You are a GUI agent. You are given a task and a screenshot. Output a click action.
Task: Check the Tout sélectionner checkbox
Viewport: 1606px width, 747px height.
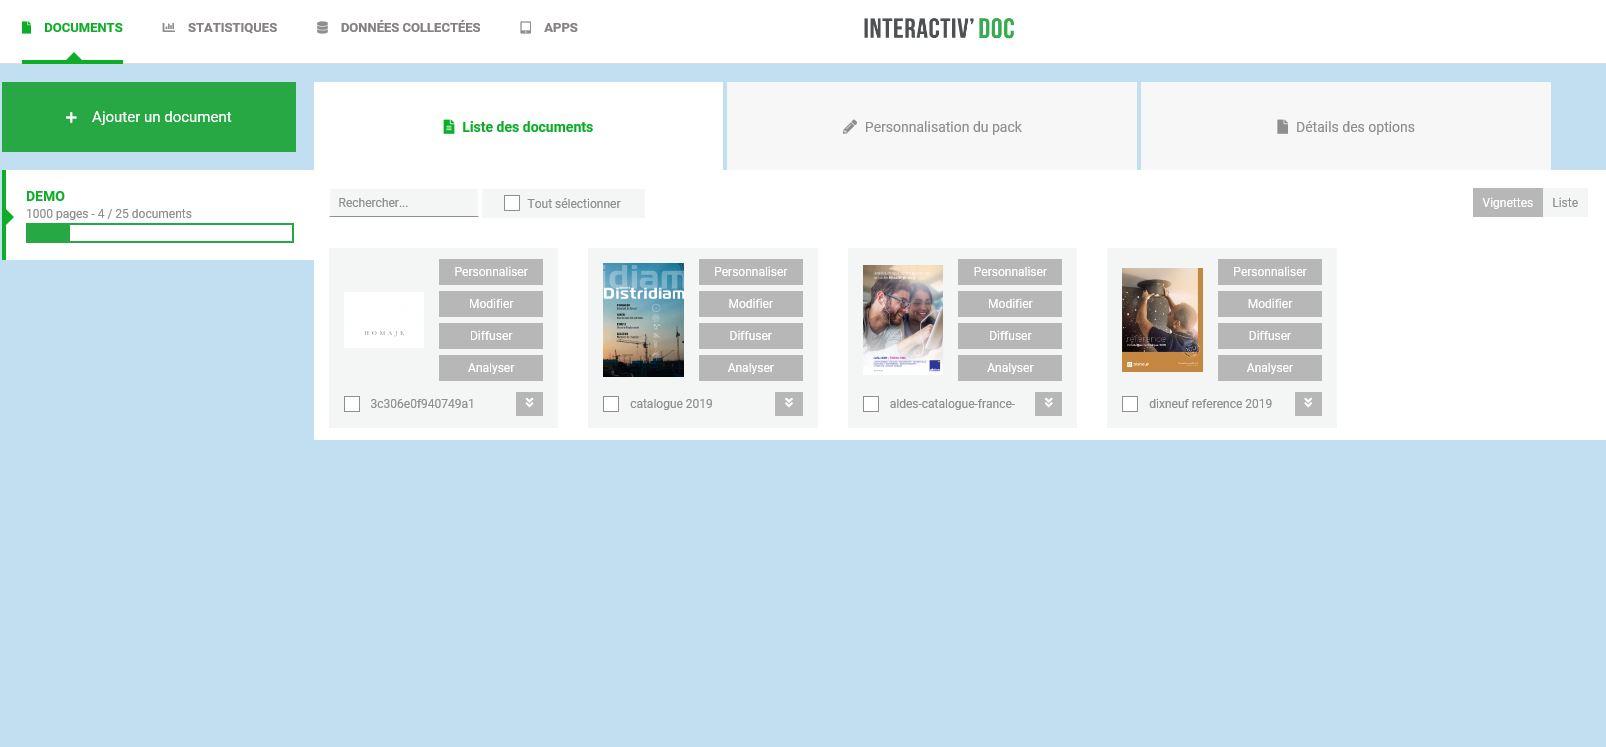coord(512,203)
